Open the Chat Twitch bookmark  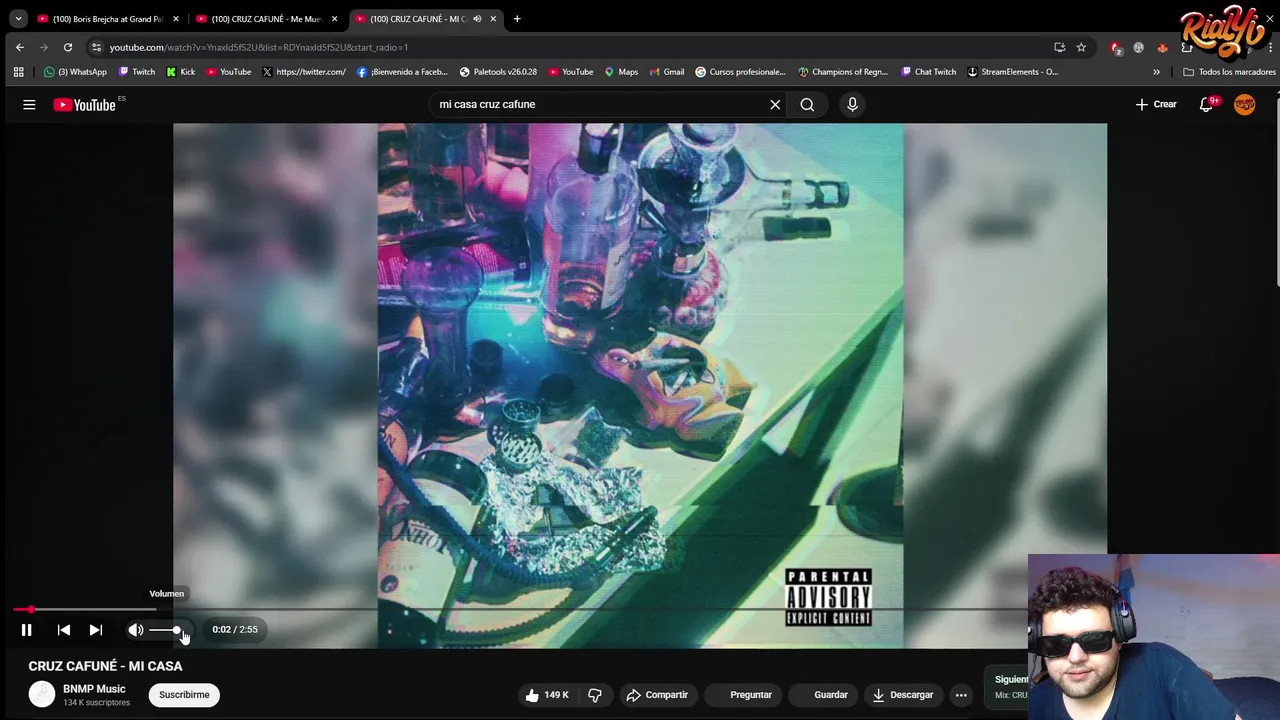coord(929,72)
